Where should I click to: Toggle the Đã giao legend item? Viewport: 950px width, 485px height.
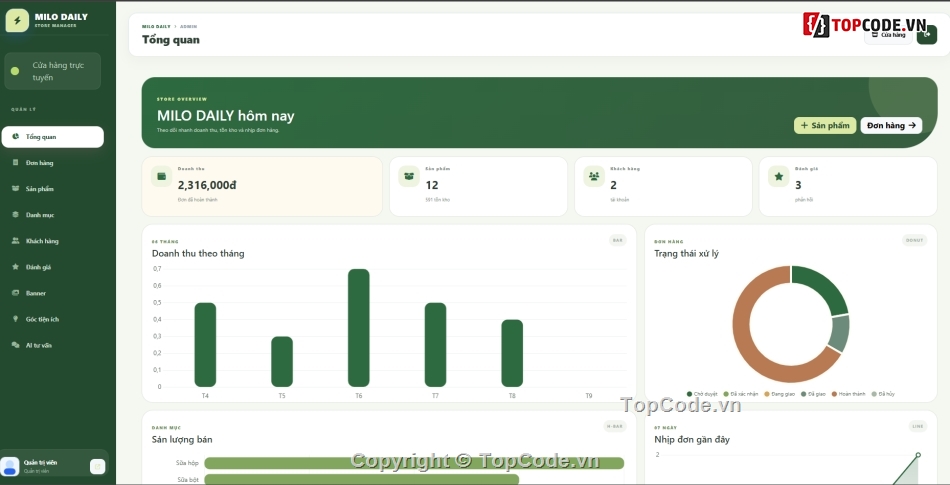(814, 394)
